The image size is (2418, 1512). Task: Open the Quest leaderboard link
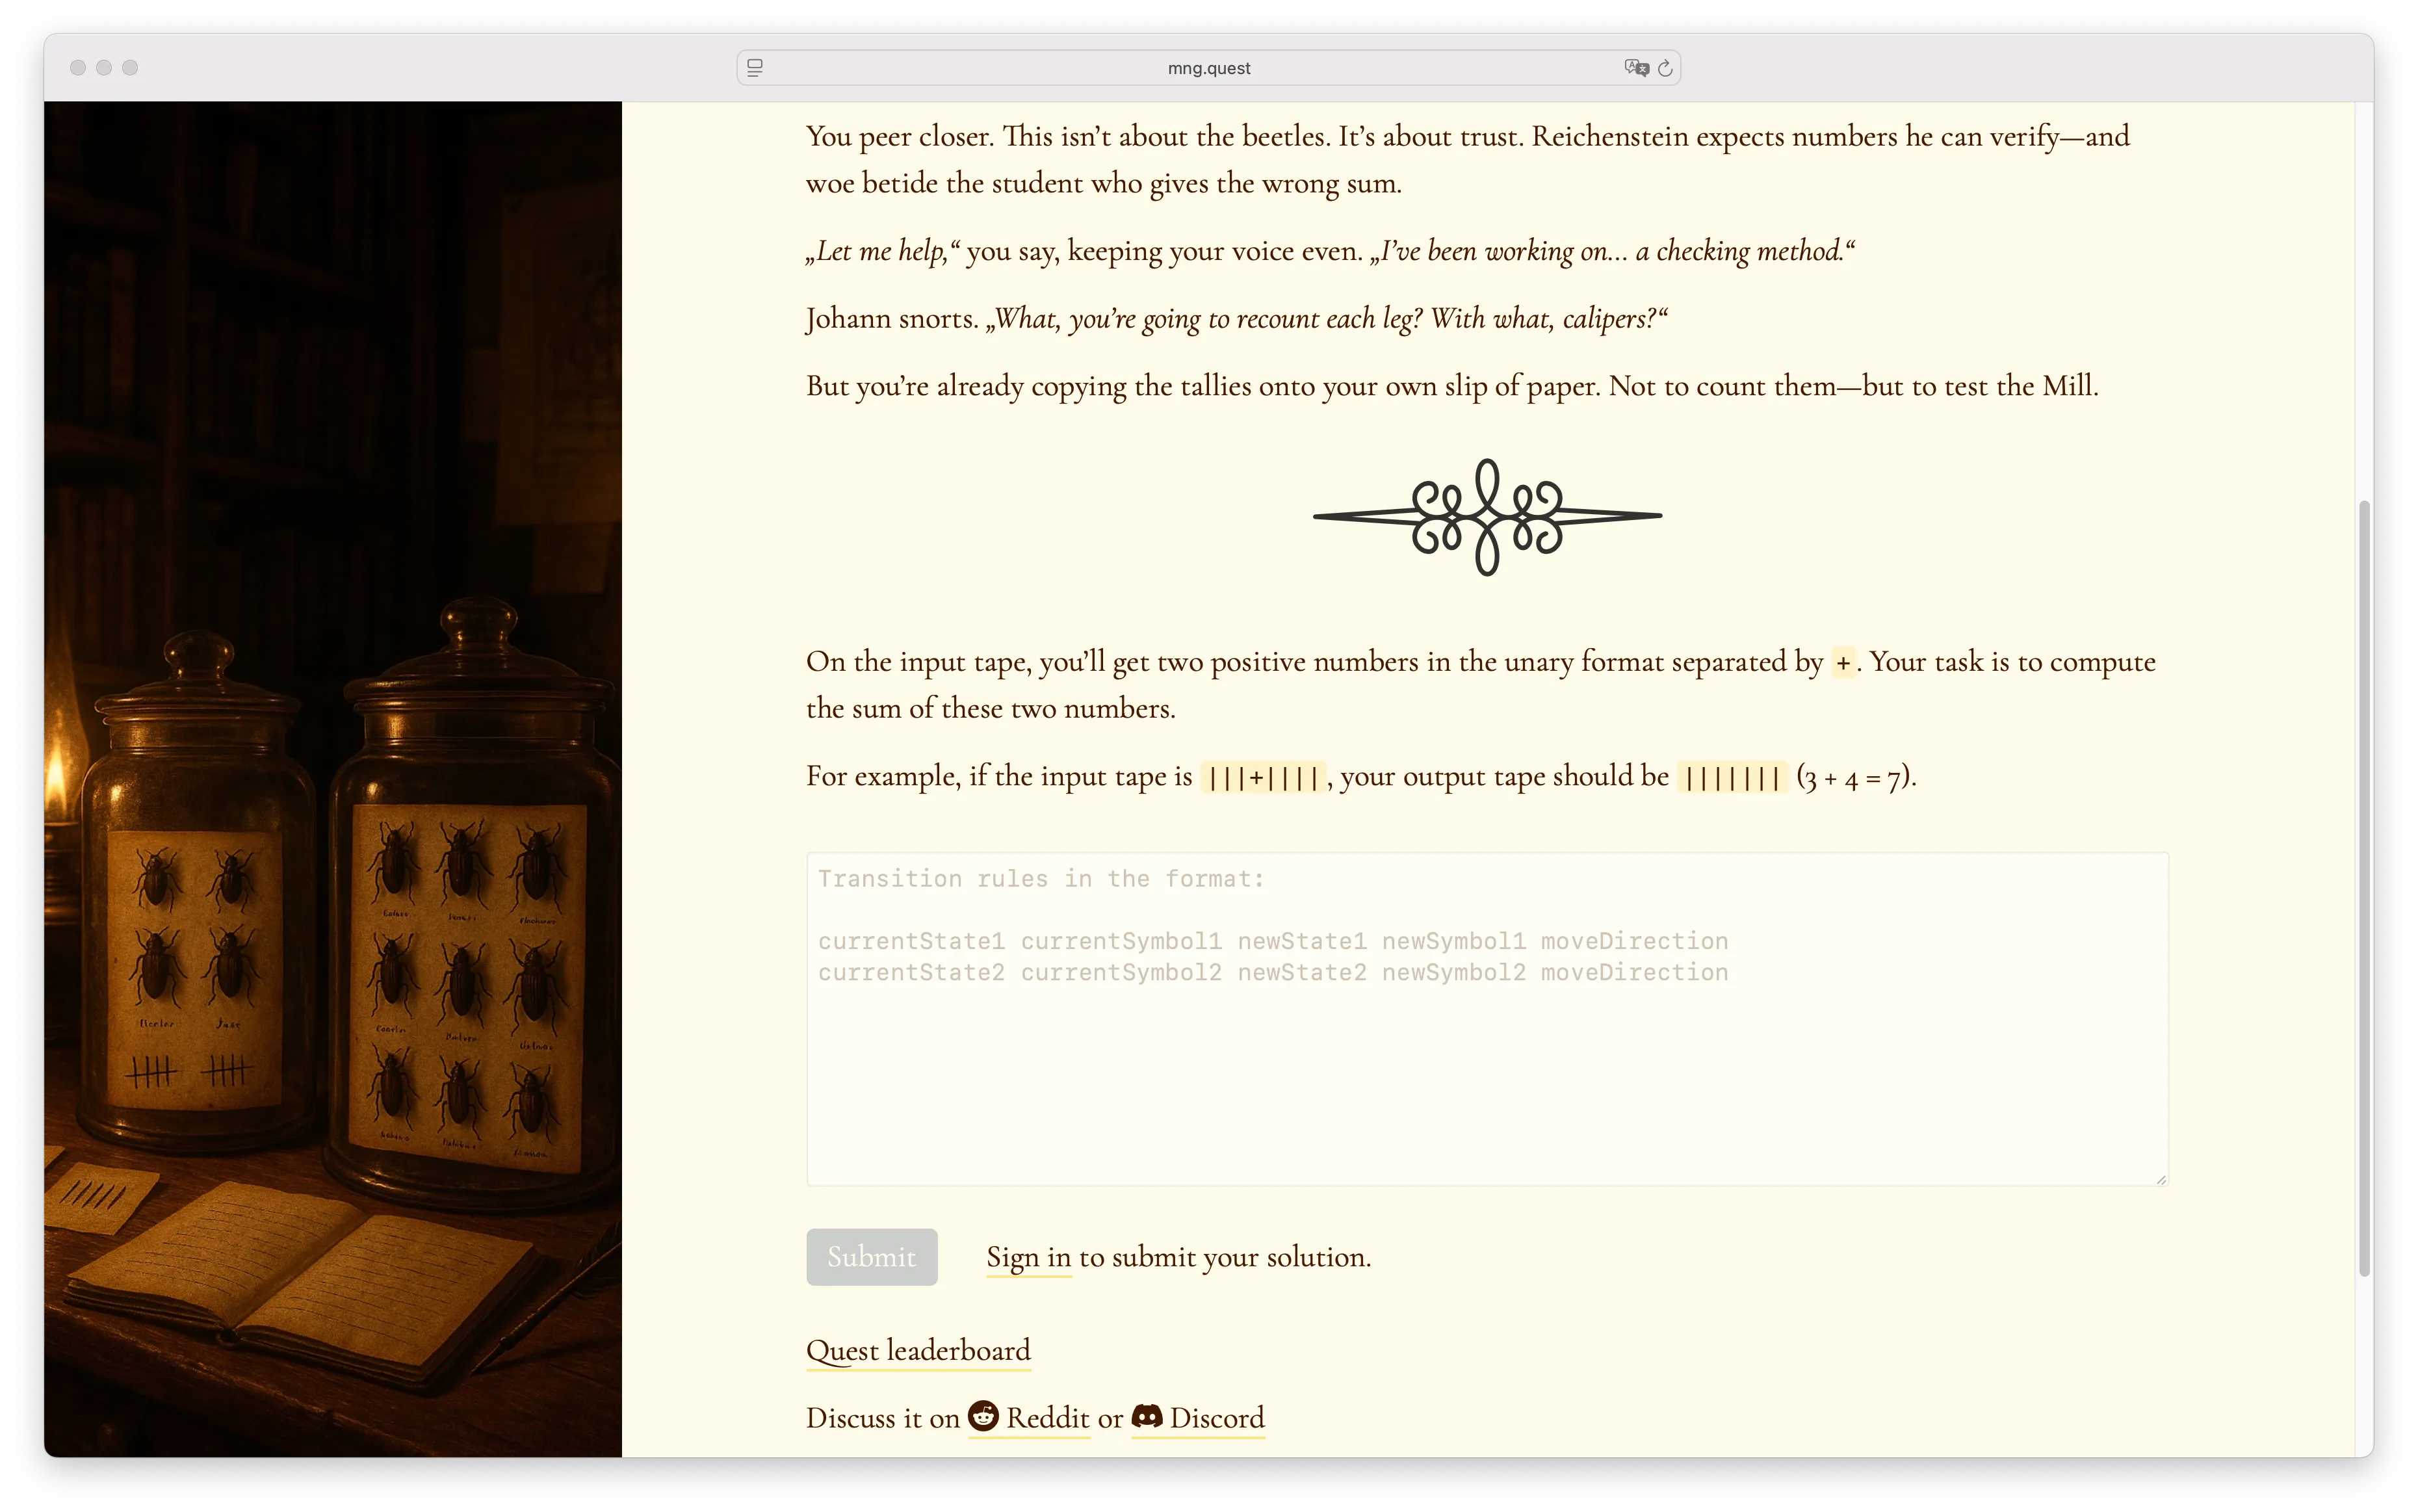point(918,1350)
